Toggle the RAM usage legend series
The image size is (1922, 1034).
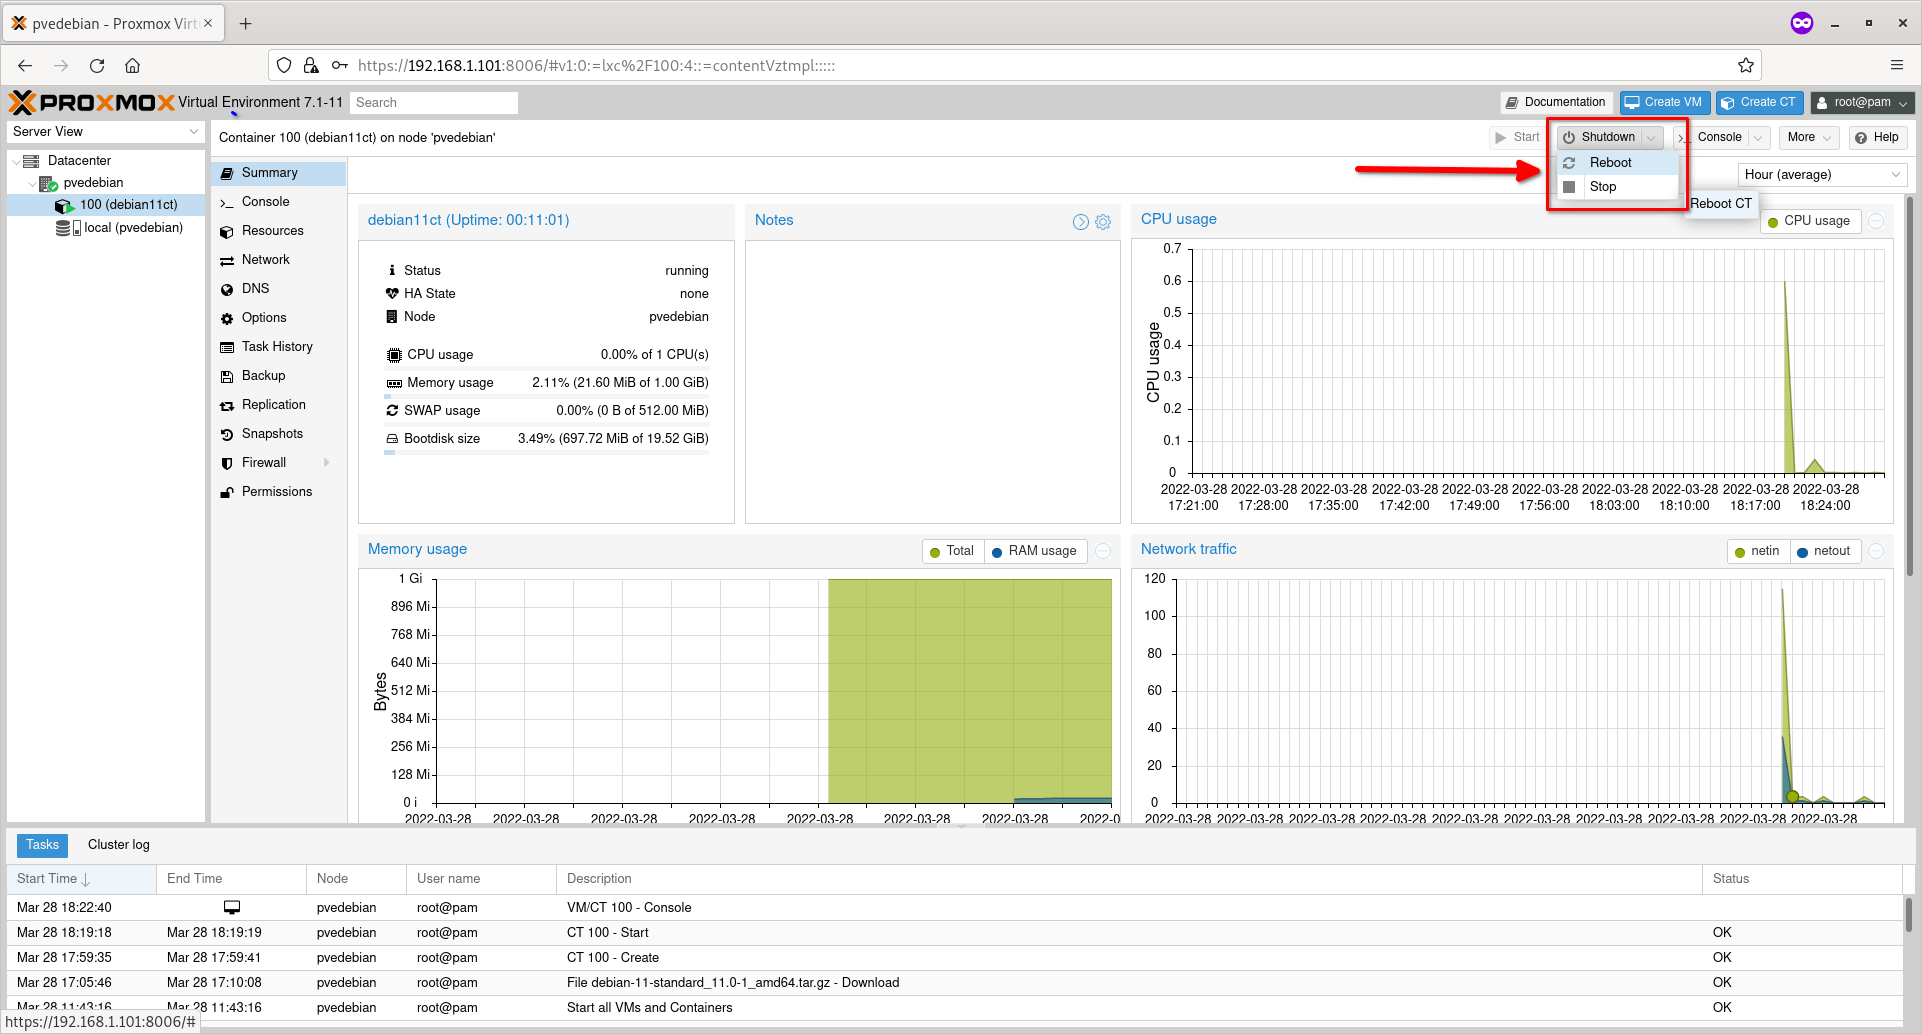point(1035,551)
